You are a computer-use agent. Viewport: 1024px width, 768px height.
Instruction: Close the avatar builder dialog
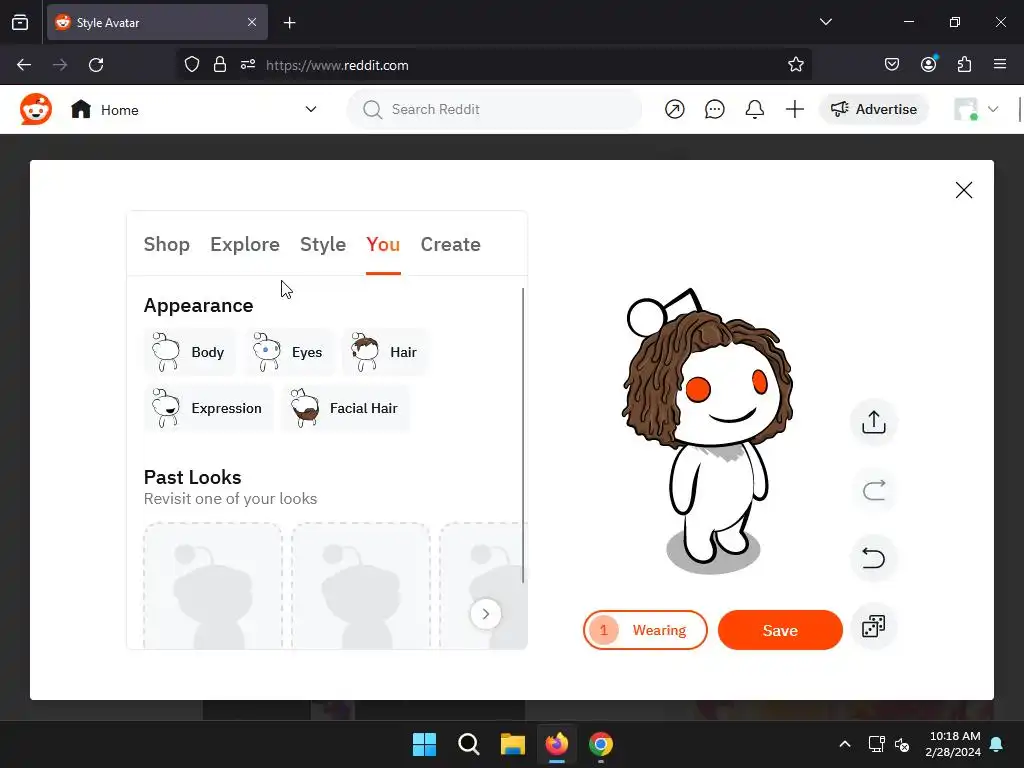coord(964,190)
